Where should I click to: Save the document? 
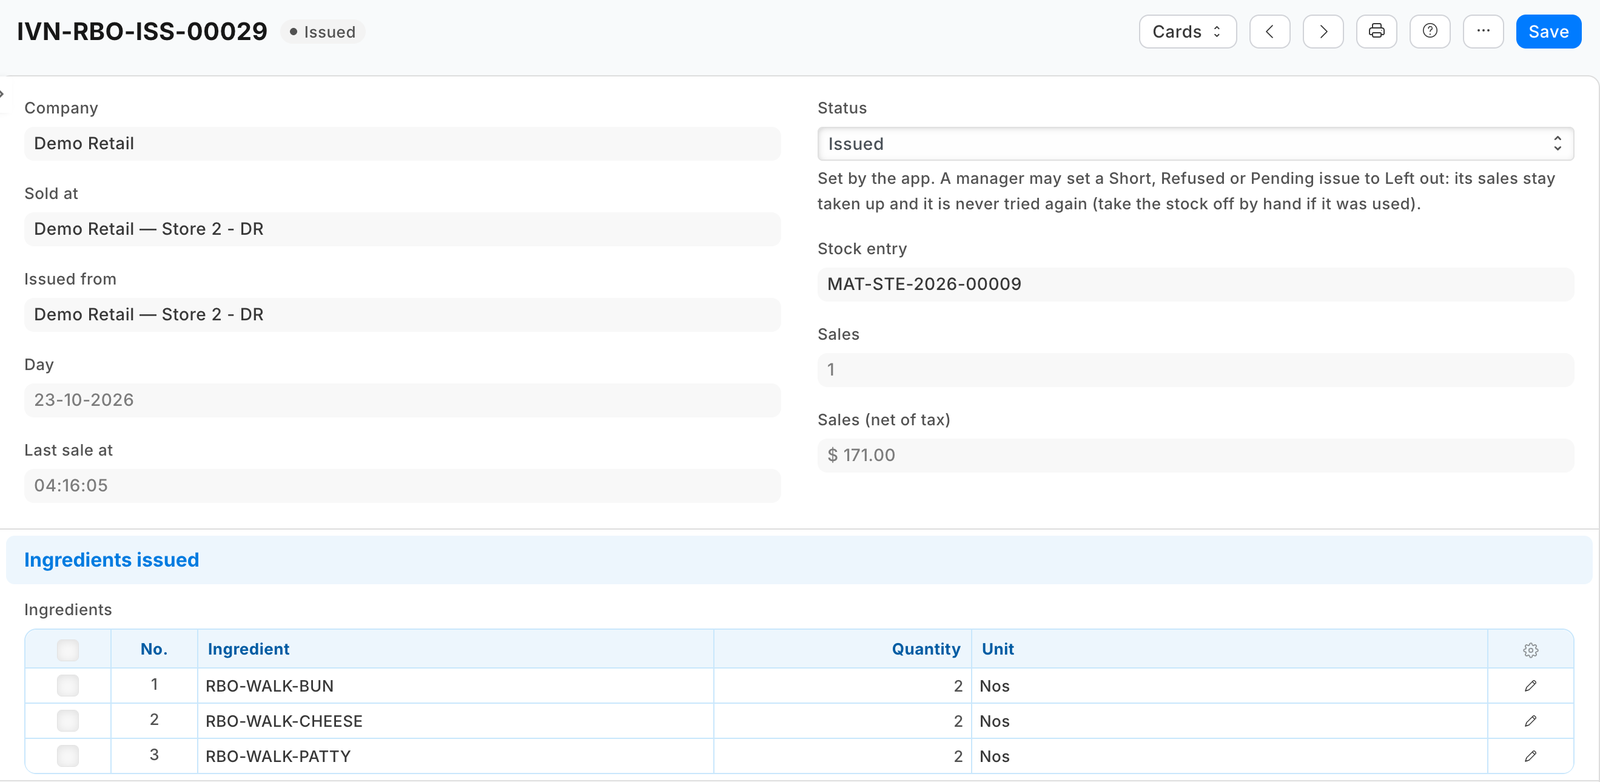coord(1548,32)
